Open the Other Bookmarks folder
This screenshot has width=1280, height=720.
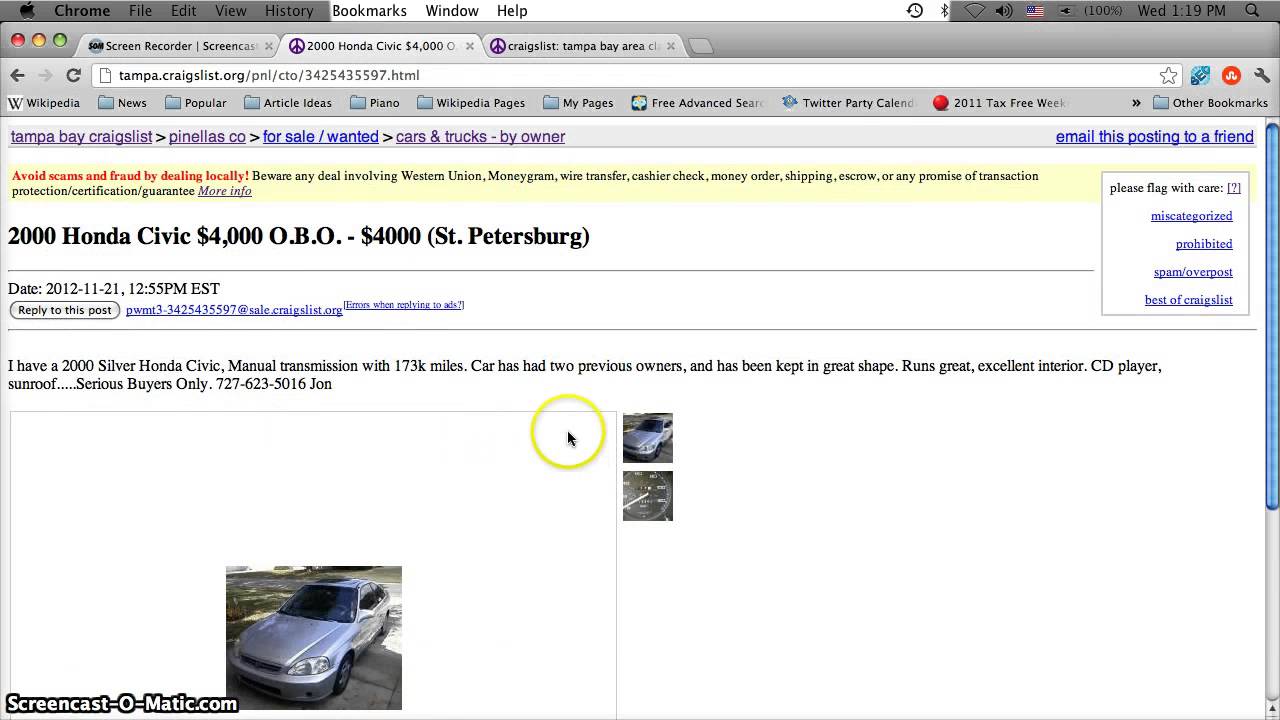1210,103
